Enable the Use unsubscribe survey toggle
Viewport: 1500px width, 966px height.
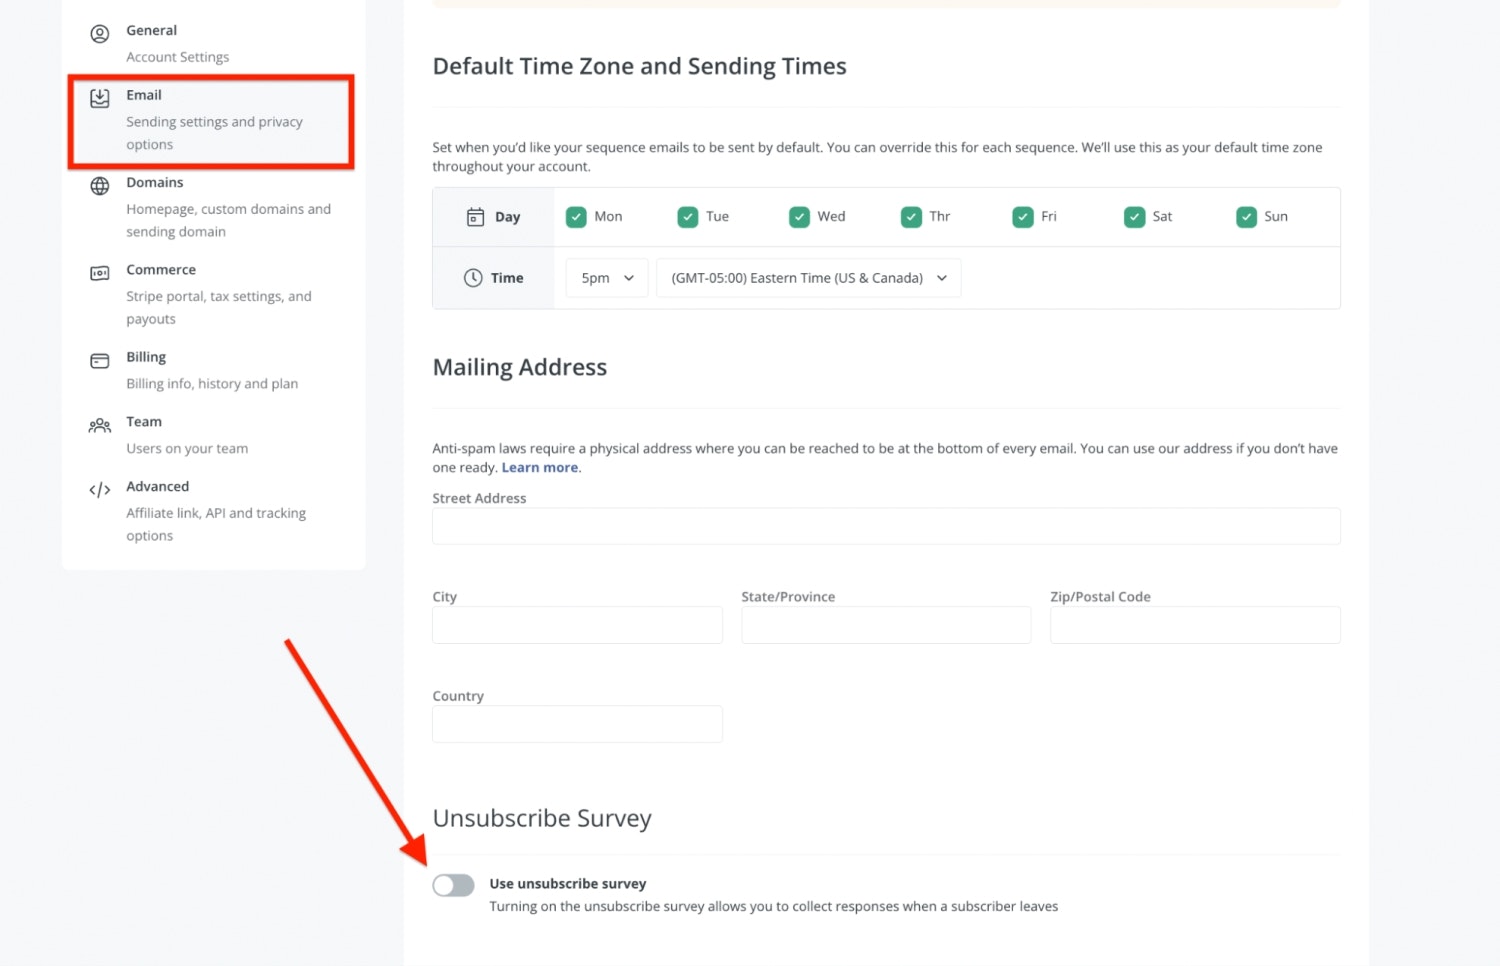point(453,885)
